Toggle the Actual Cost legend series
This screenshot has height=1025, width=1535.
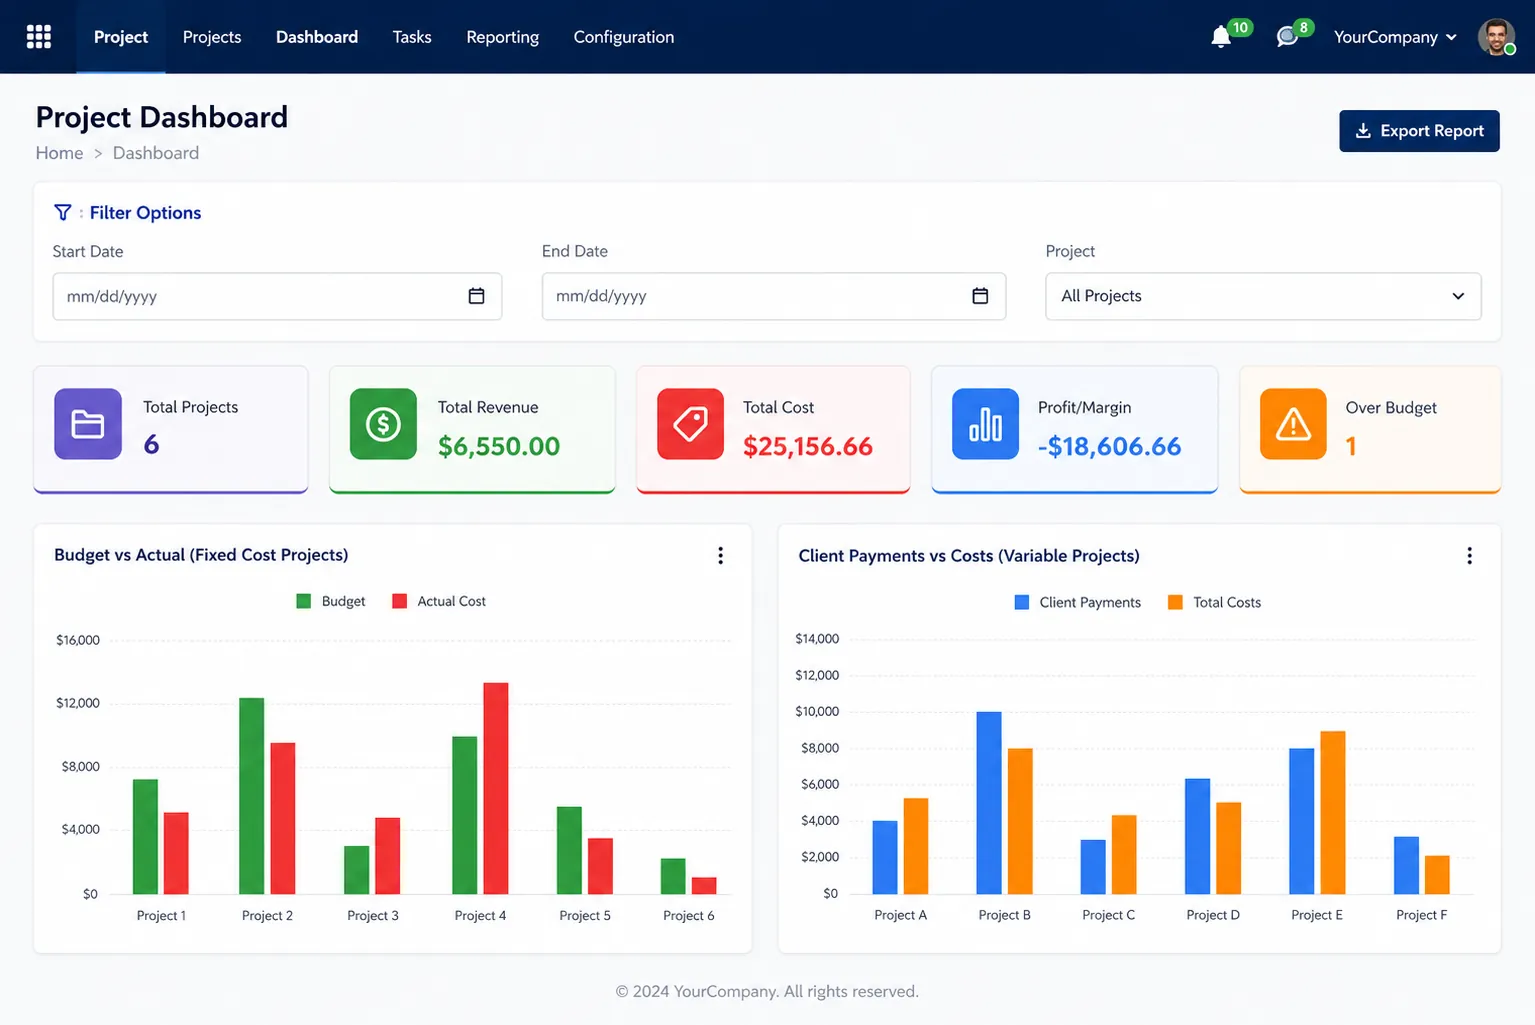tap(439, 601)
